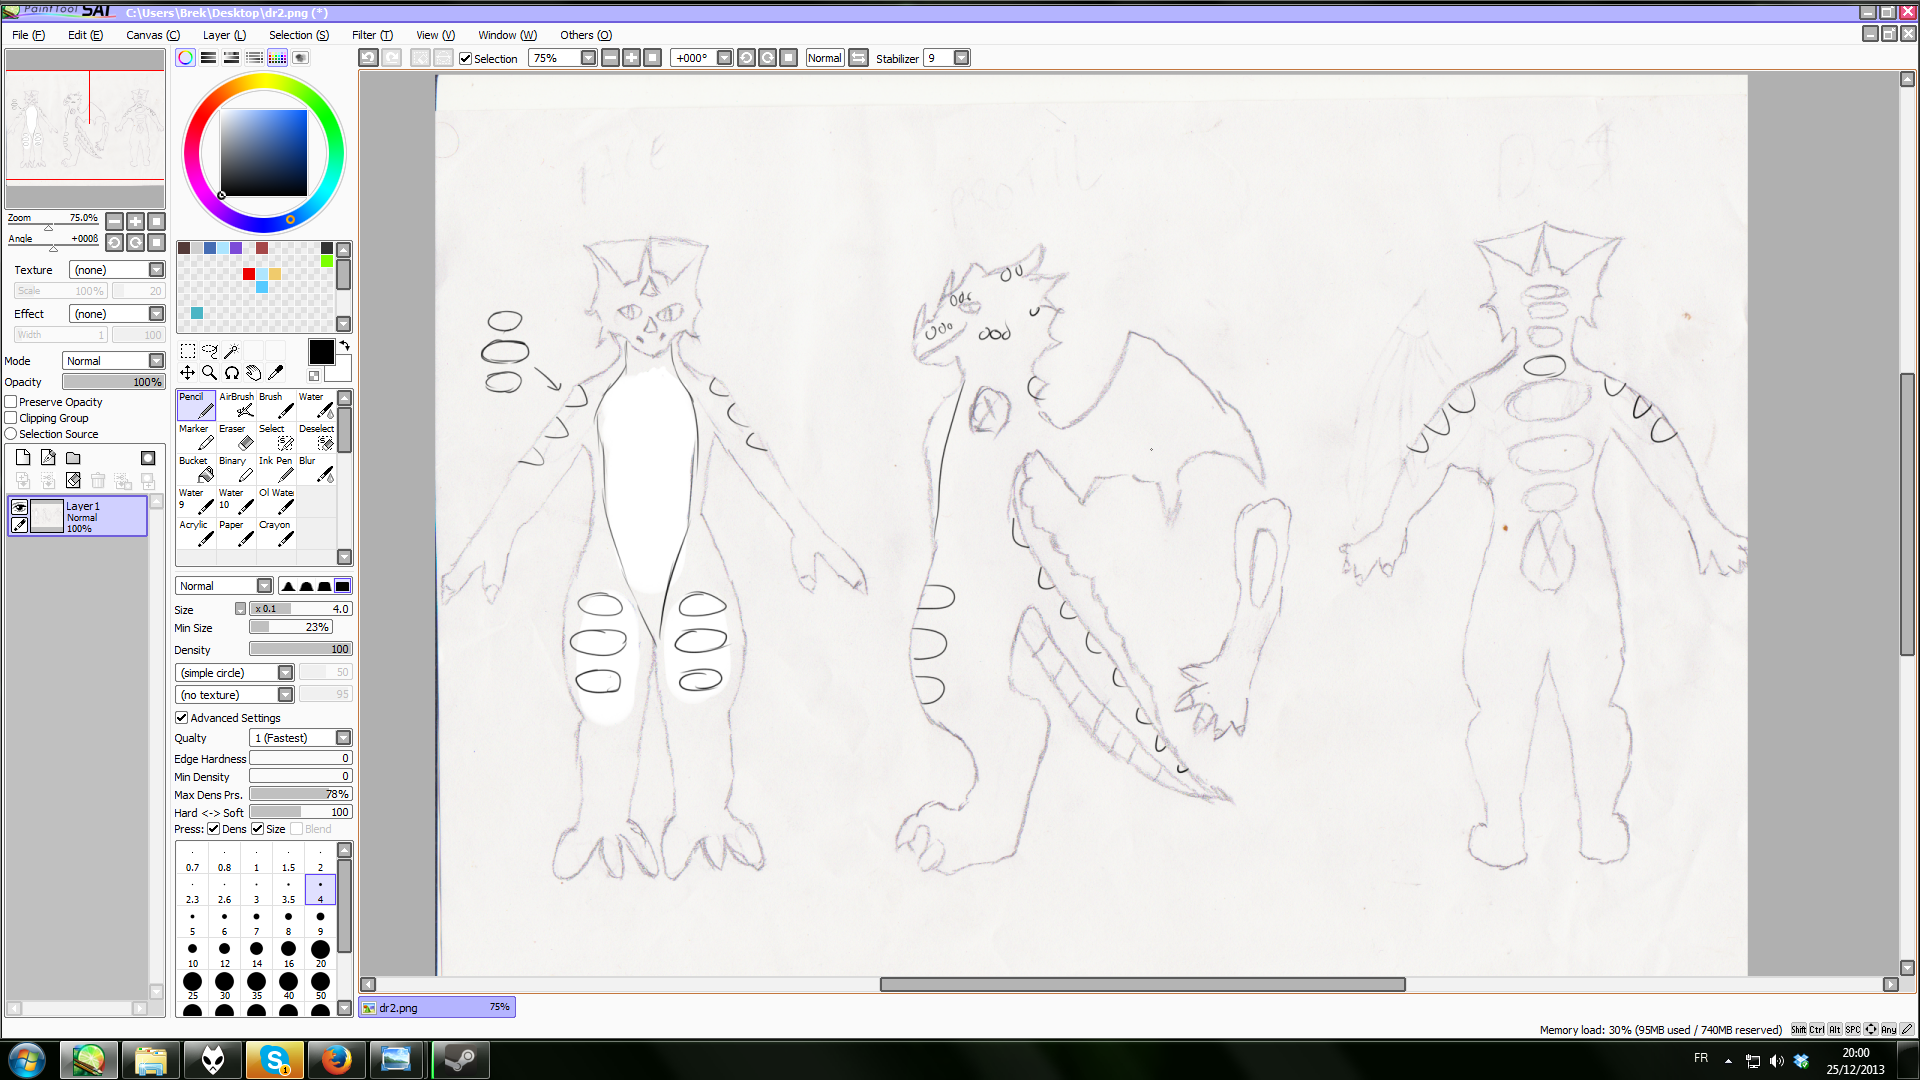Choose the lasso selection tool
Viewport: 1920px width, 1080px height.
click(209, 351)
